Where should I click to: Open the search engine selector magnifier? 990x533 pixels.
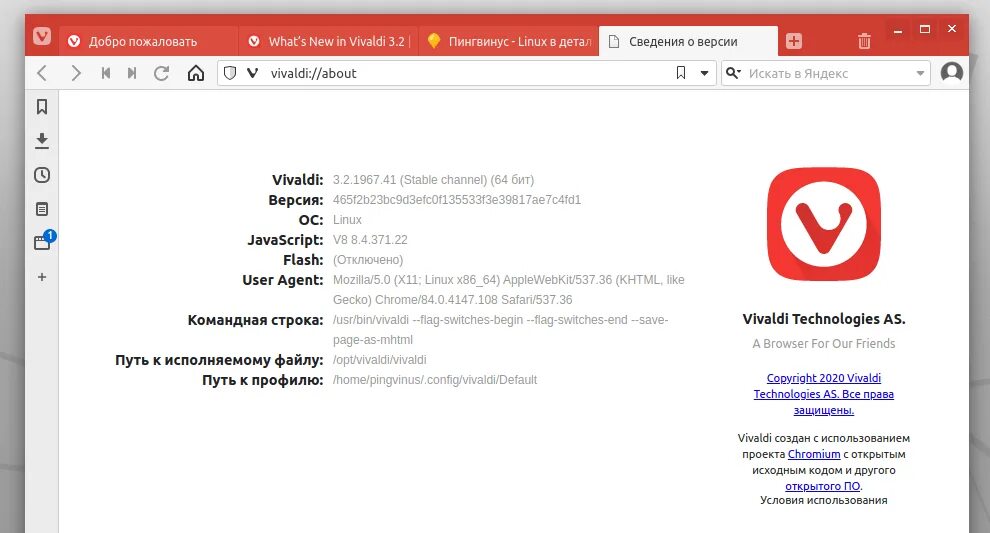733,73
